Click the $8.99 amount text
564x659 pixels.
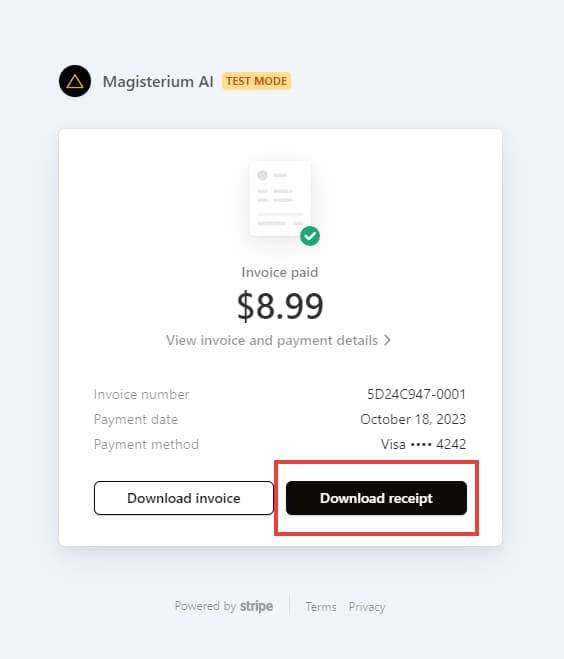click(280, 306)
